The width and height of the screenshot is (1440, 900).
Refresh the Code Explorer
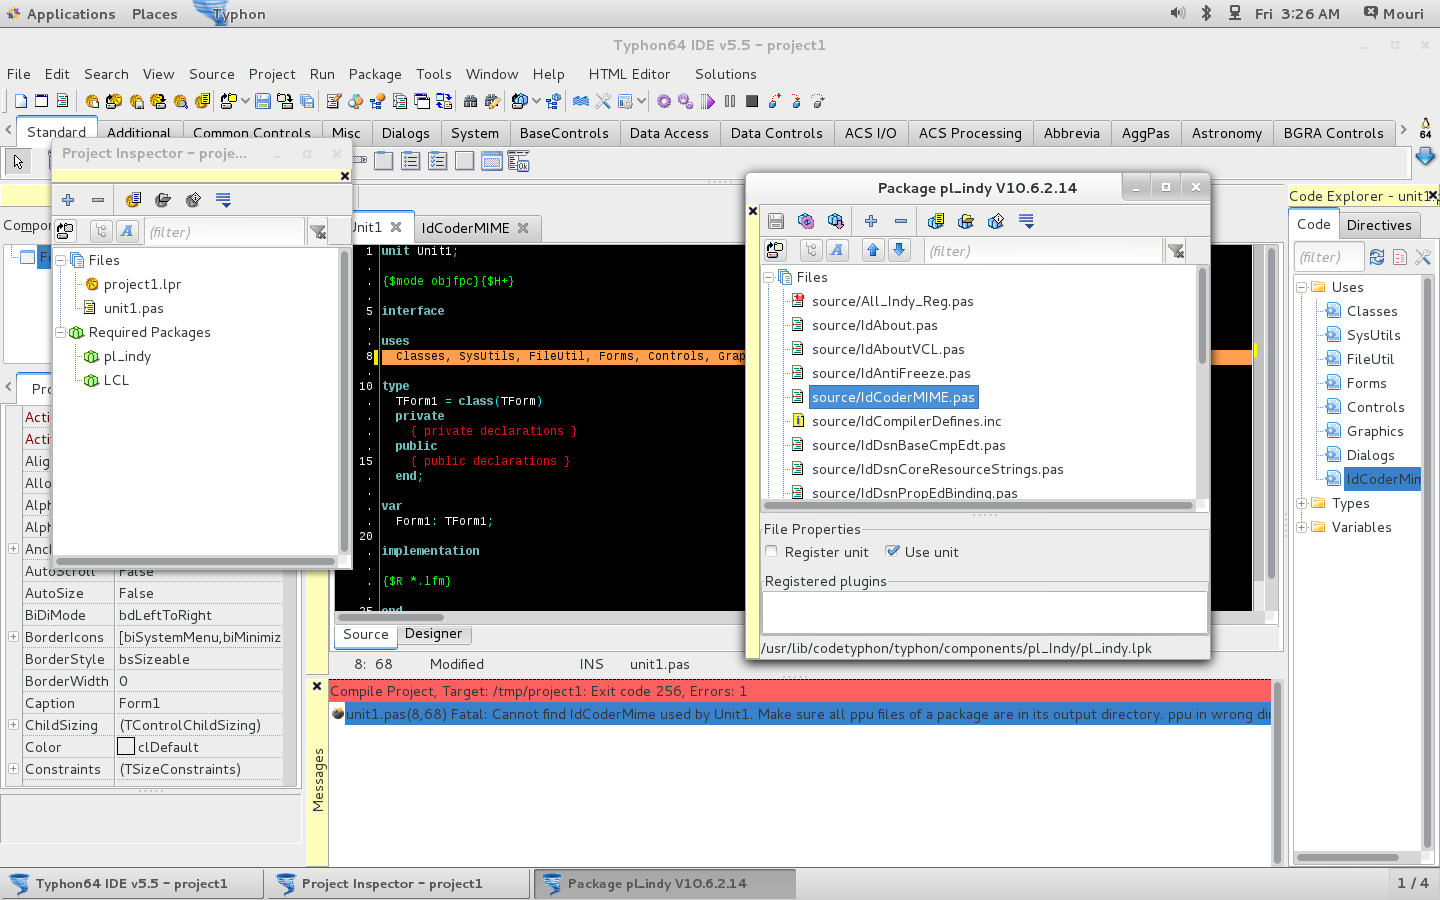click(x=1377, y=257)
